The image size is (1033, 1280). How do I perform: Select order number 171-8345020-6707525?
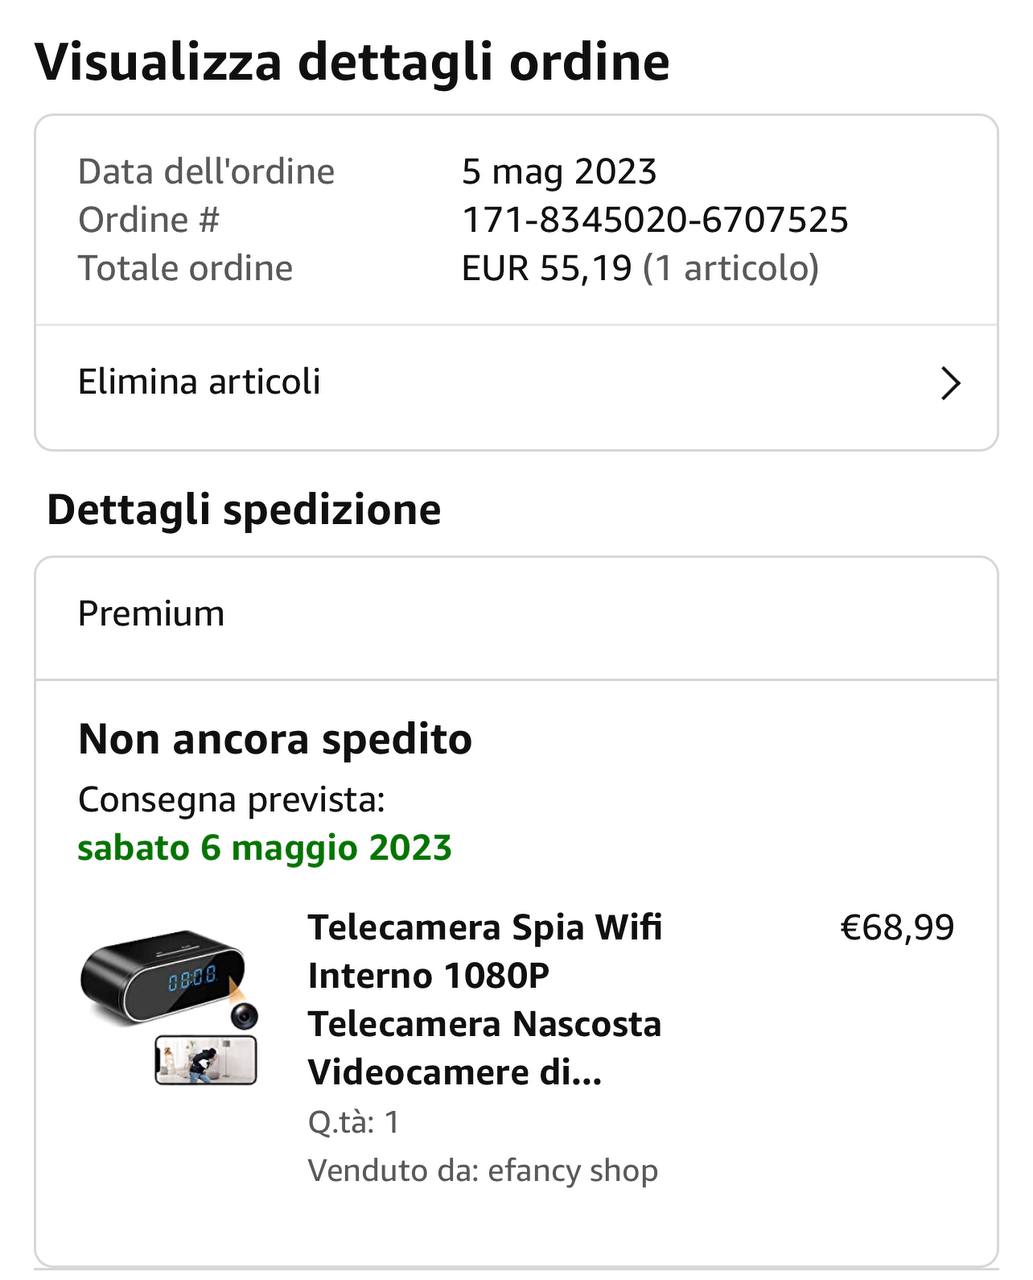coord(655,220)
